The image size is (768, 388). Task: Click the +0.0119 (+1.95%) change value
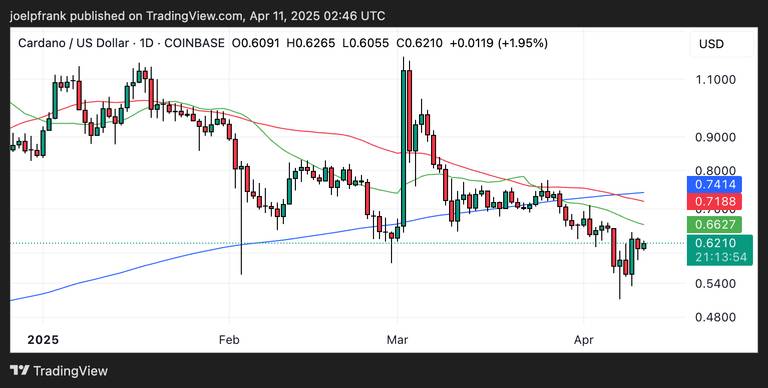498,43
